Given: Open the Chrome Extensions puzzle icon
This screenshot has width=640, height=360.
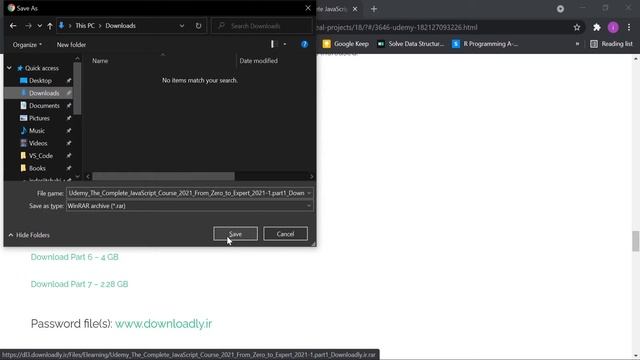Looking at the screenshot, I should (597, 27).
